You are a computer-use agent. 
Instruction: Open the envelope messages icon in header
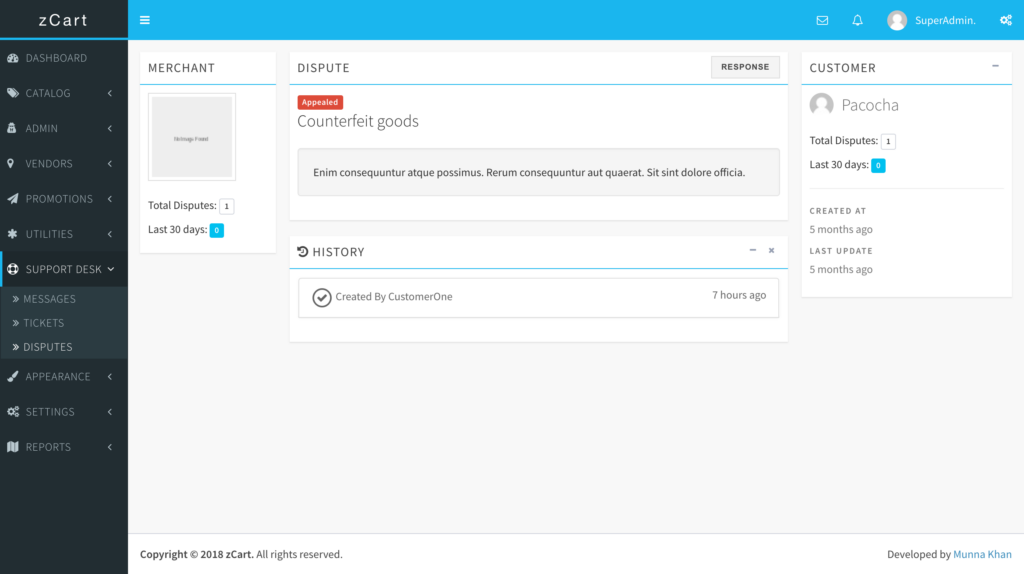pyautogui.click(x=822, y=20)
